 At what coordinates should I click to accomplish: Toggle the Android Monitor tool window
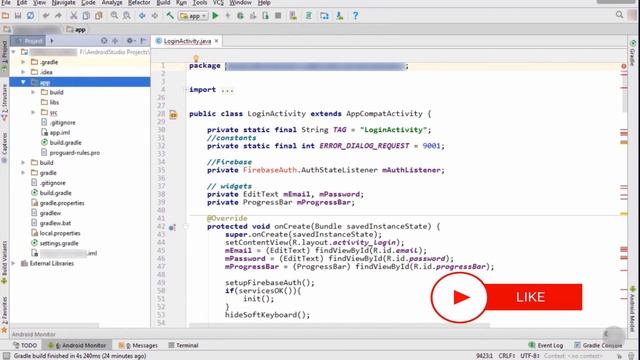78,345
